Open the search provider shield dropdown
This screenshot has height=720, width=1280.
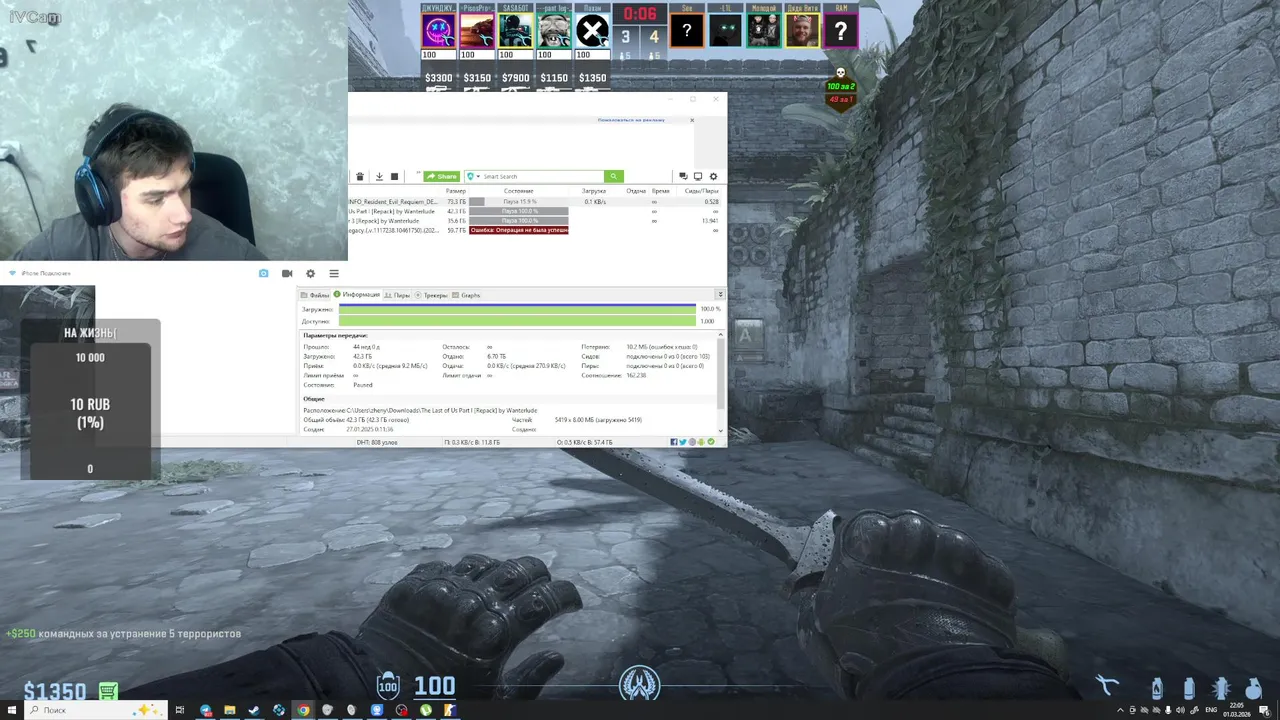(472, 176)
